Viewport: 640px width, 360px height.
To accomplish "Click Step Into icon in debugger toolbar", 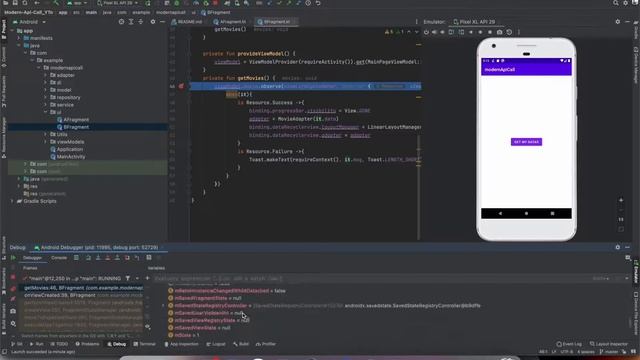I will click(98, 258).
